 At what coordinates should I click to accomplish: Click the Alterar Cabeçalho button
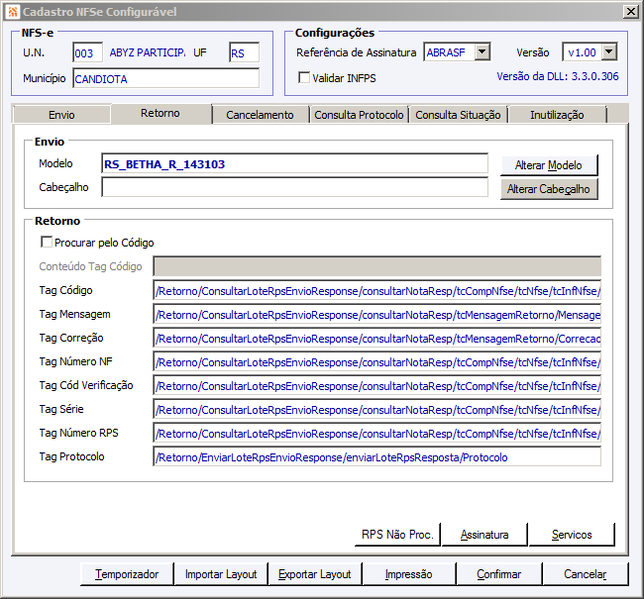point(549,189)
